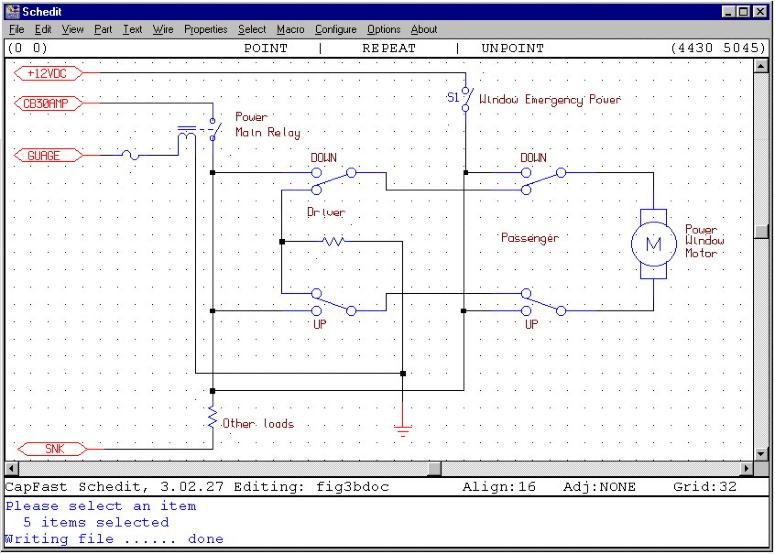This screenshot has width=775, height=554.
Task: Click the Driver DOWN switch
Action: click(x=335, y=177)
